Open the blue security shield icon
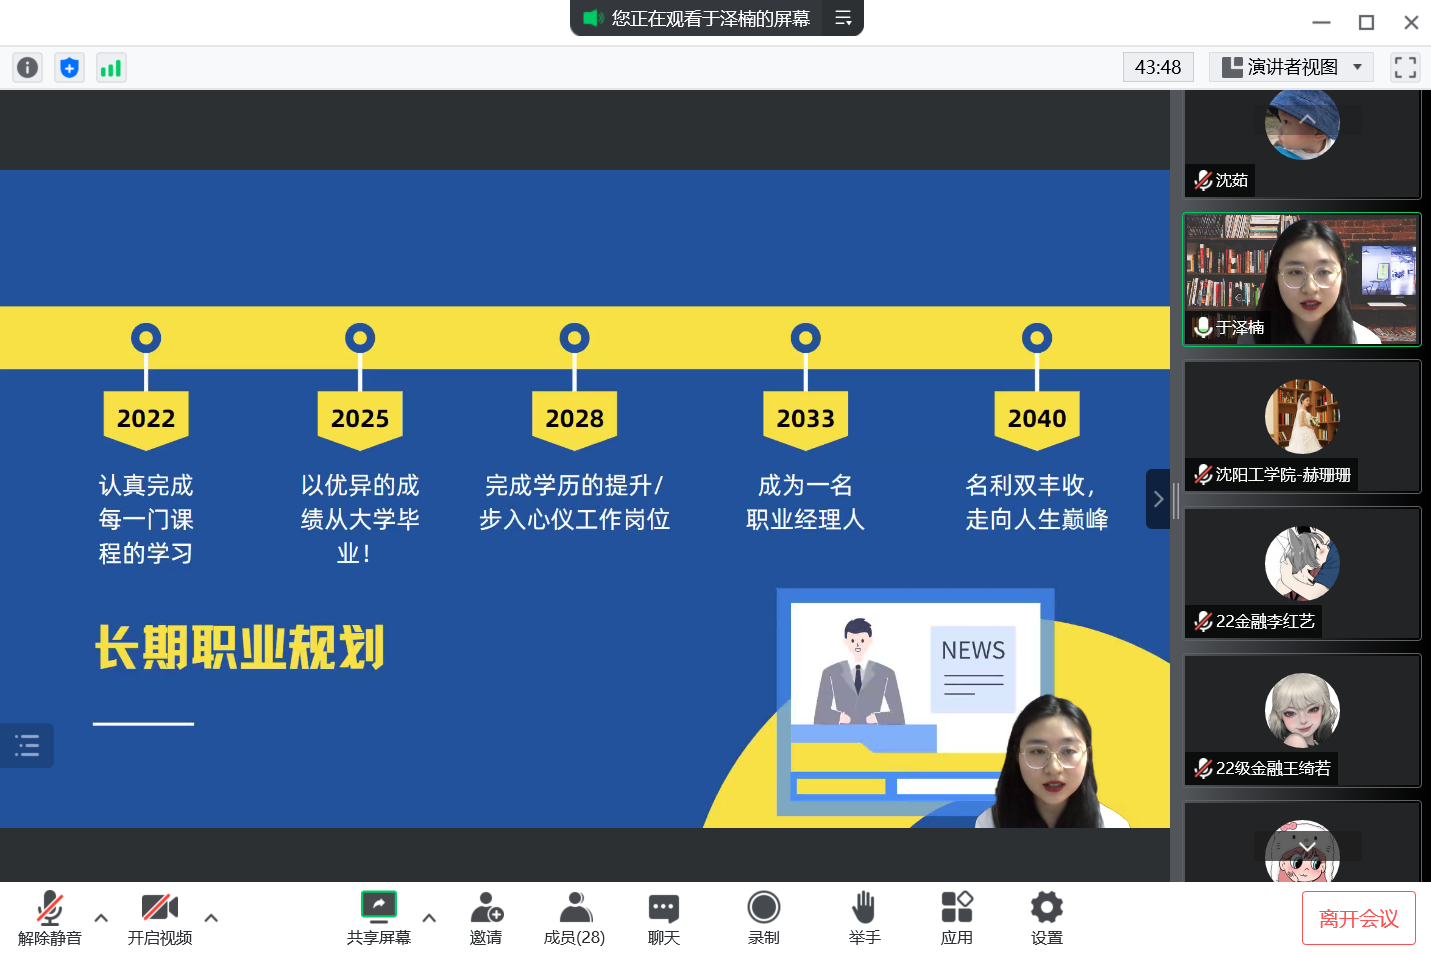Image resolution: width=1431 pixels, height=954 pixels. pos(69,67)
